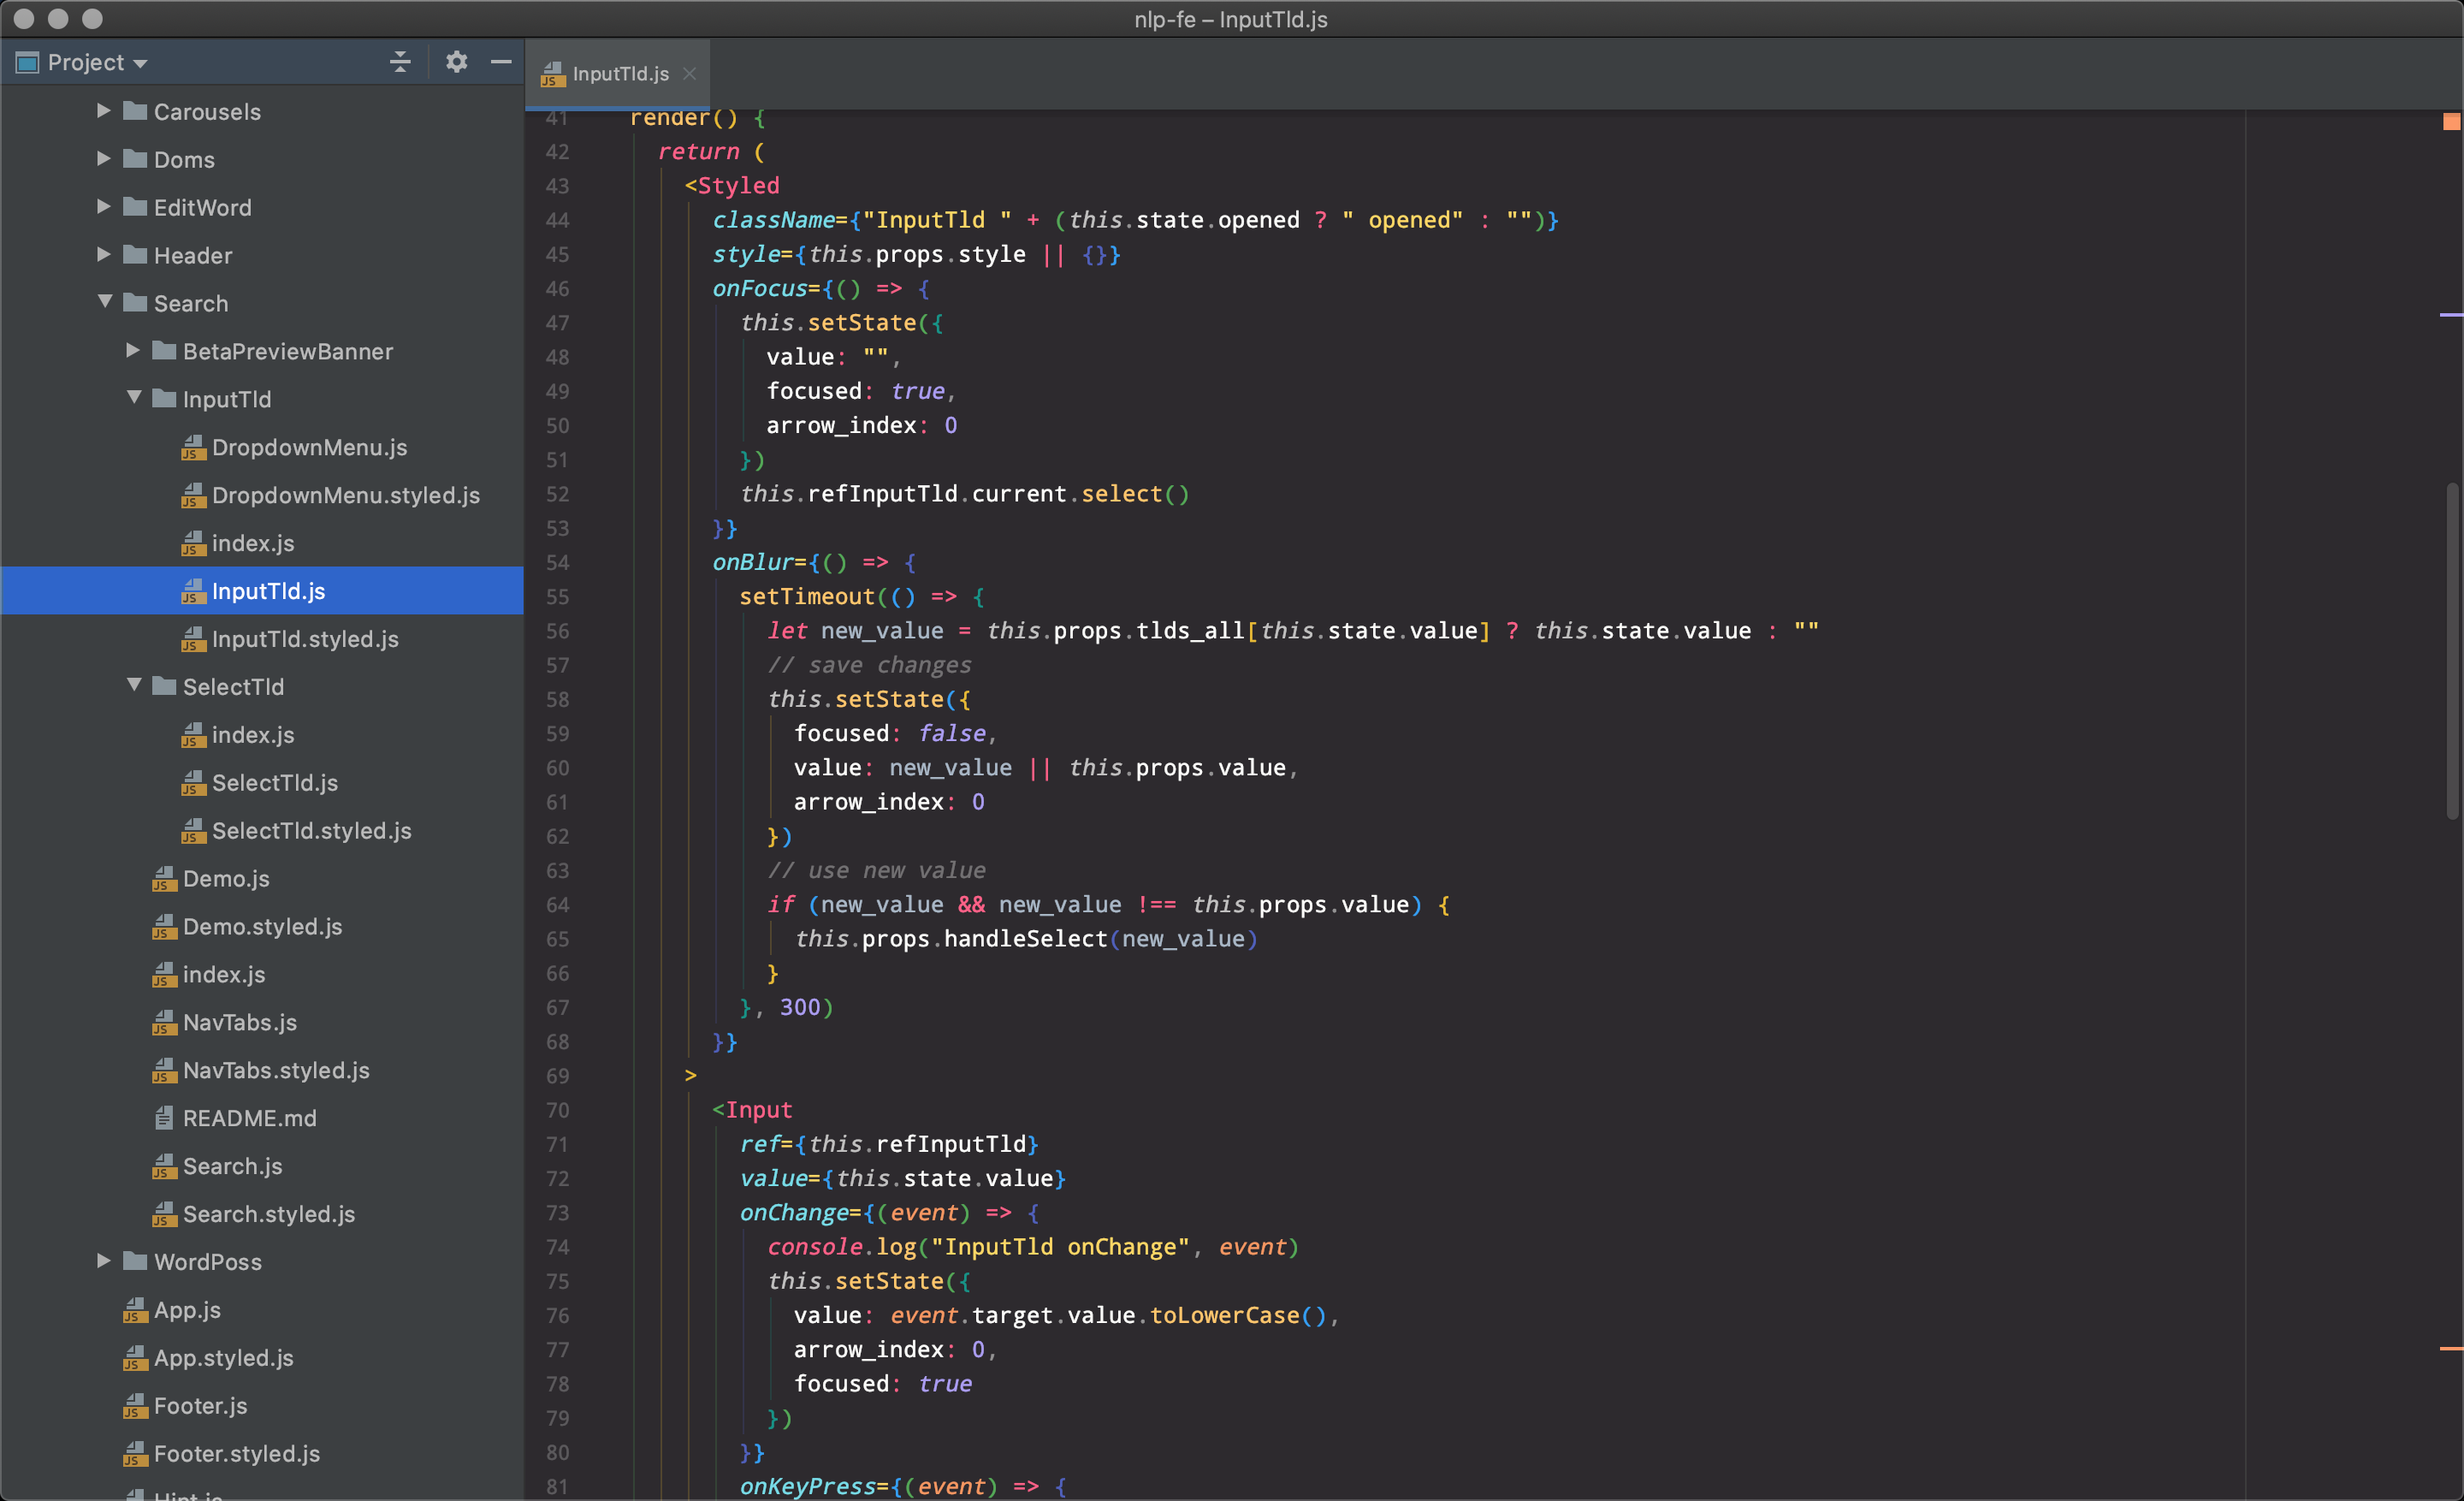Collapse the InputTld folder
This screenshot has height=1501, width=2464.
tap(134, 398)
